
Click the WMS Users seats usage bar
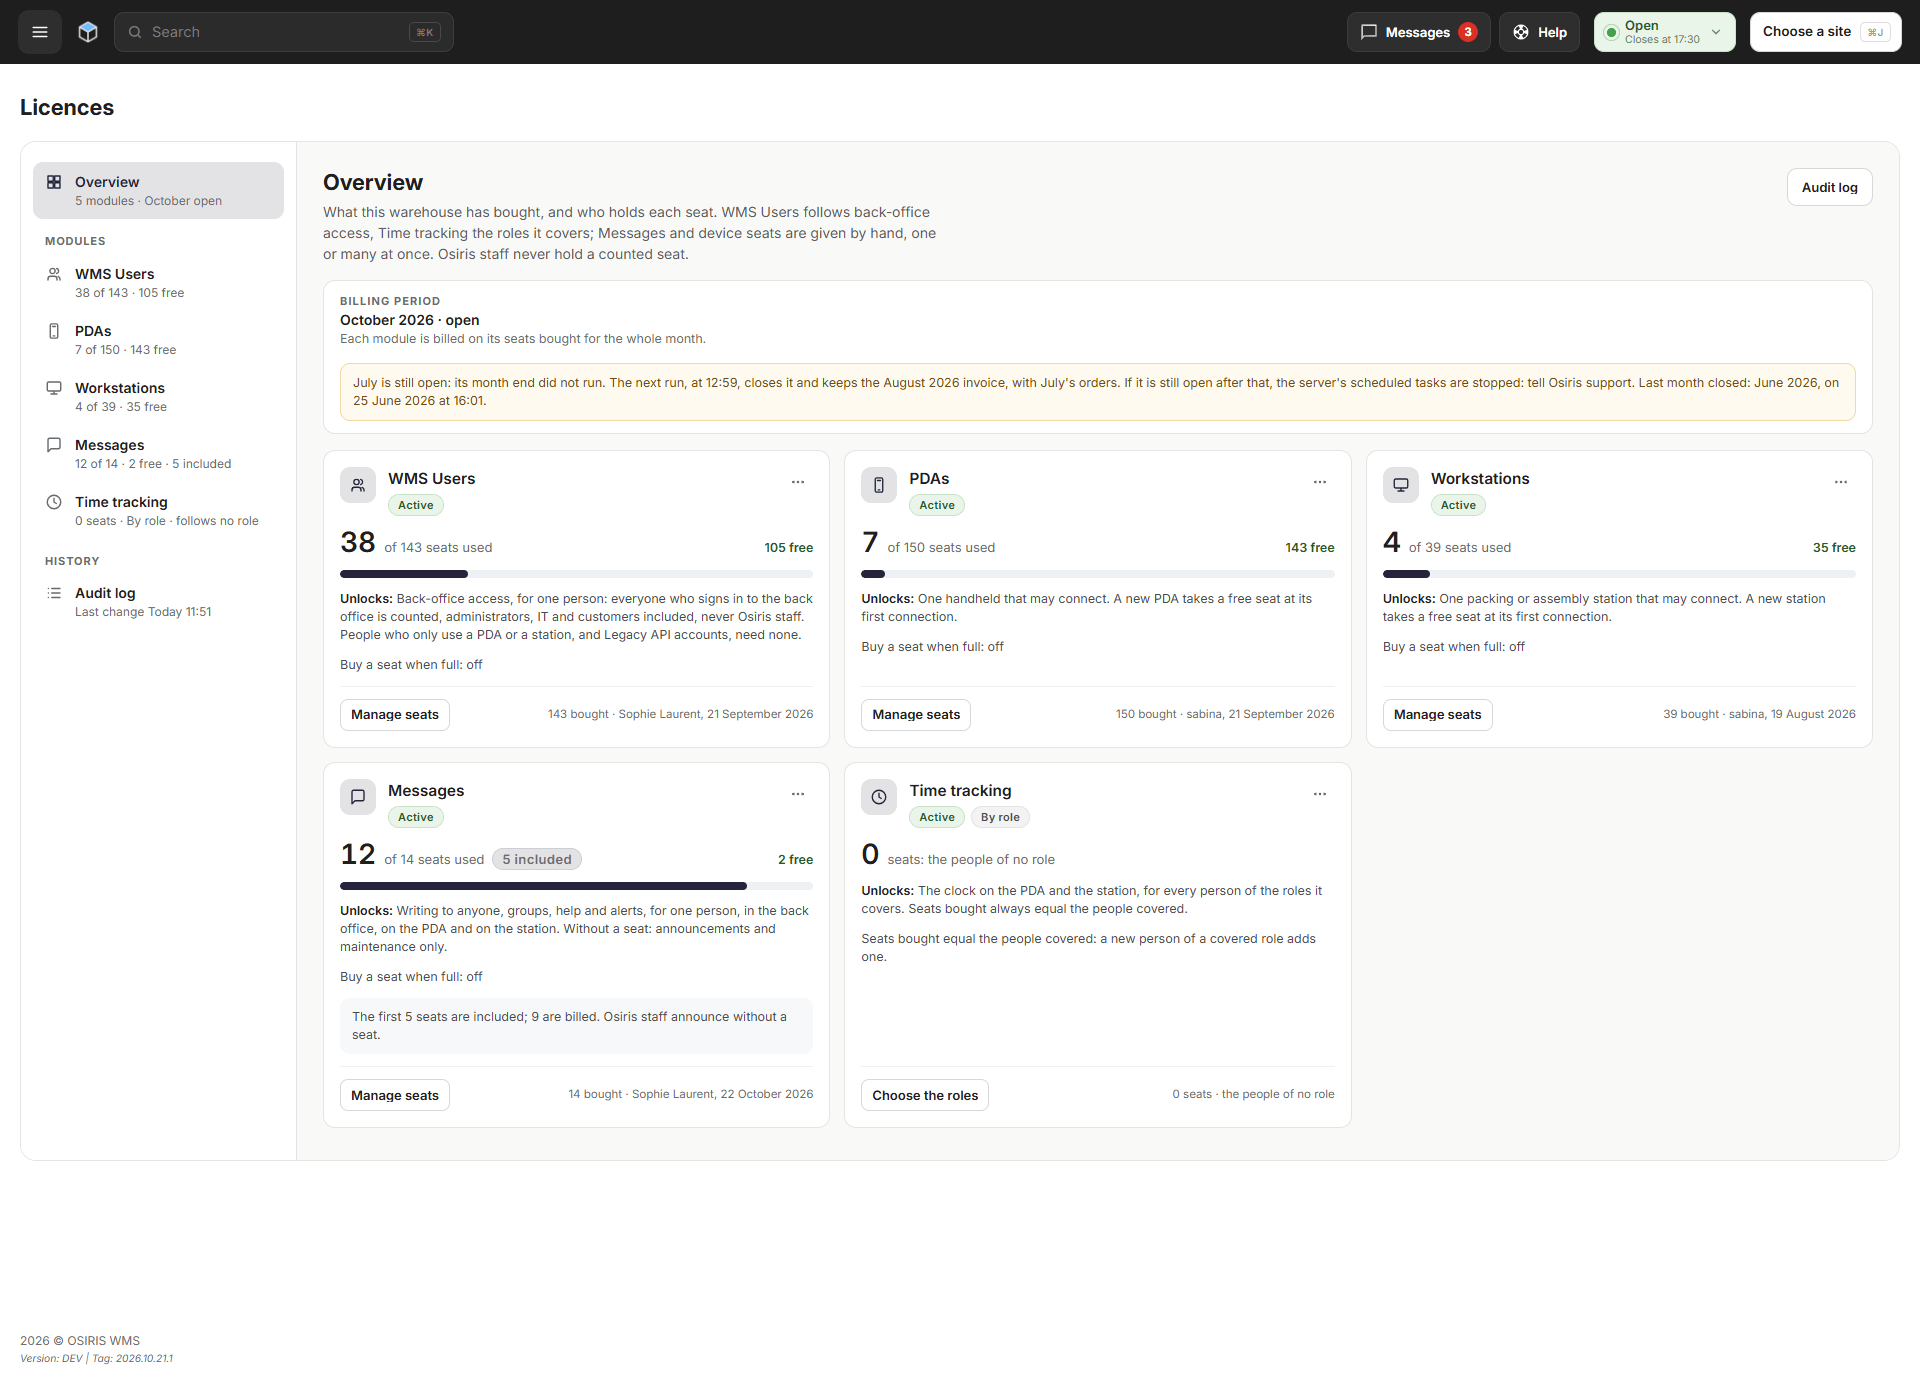pyautogui.click(x=576, y=574)
